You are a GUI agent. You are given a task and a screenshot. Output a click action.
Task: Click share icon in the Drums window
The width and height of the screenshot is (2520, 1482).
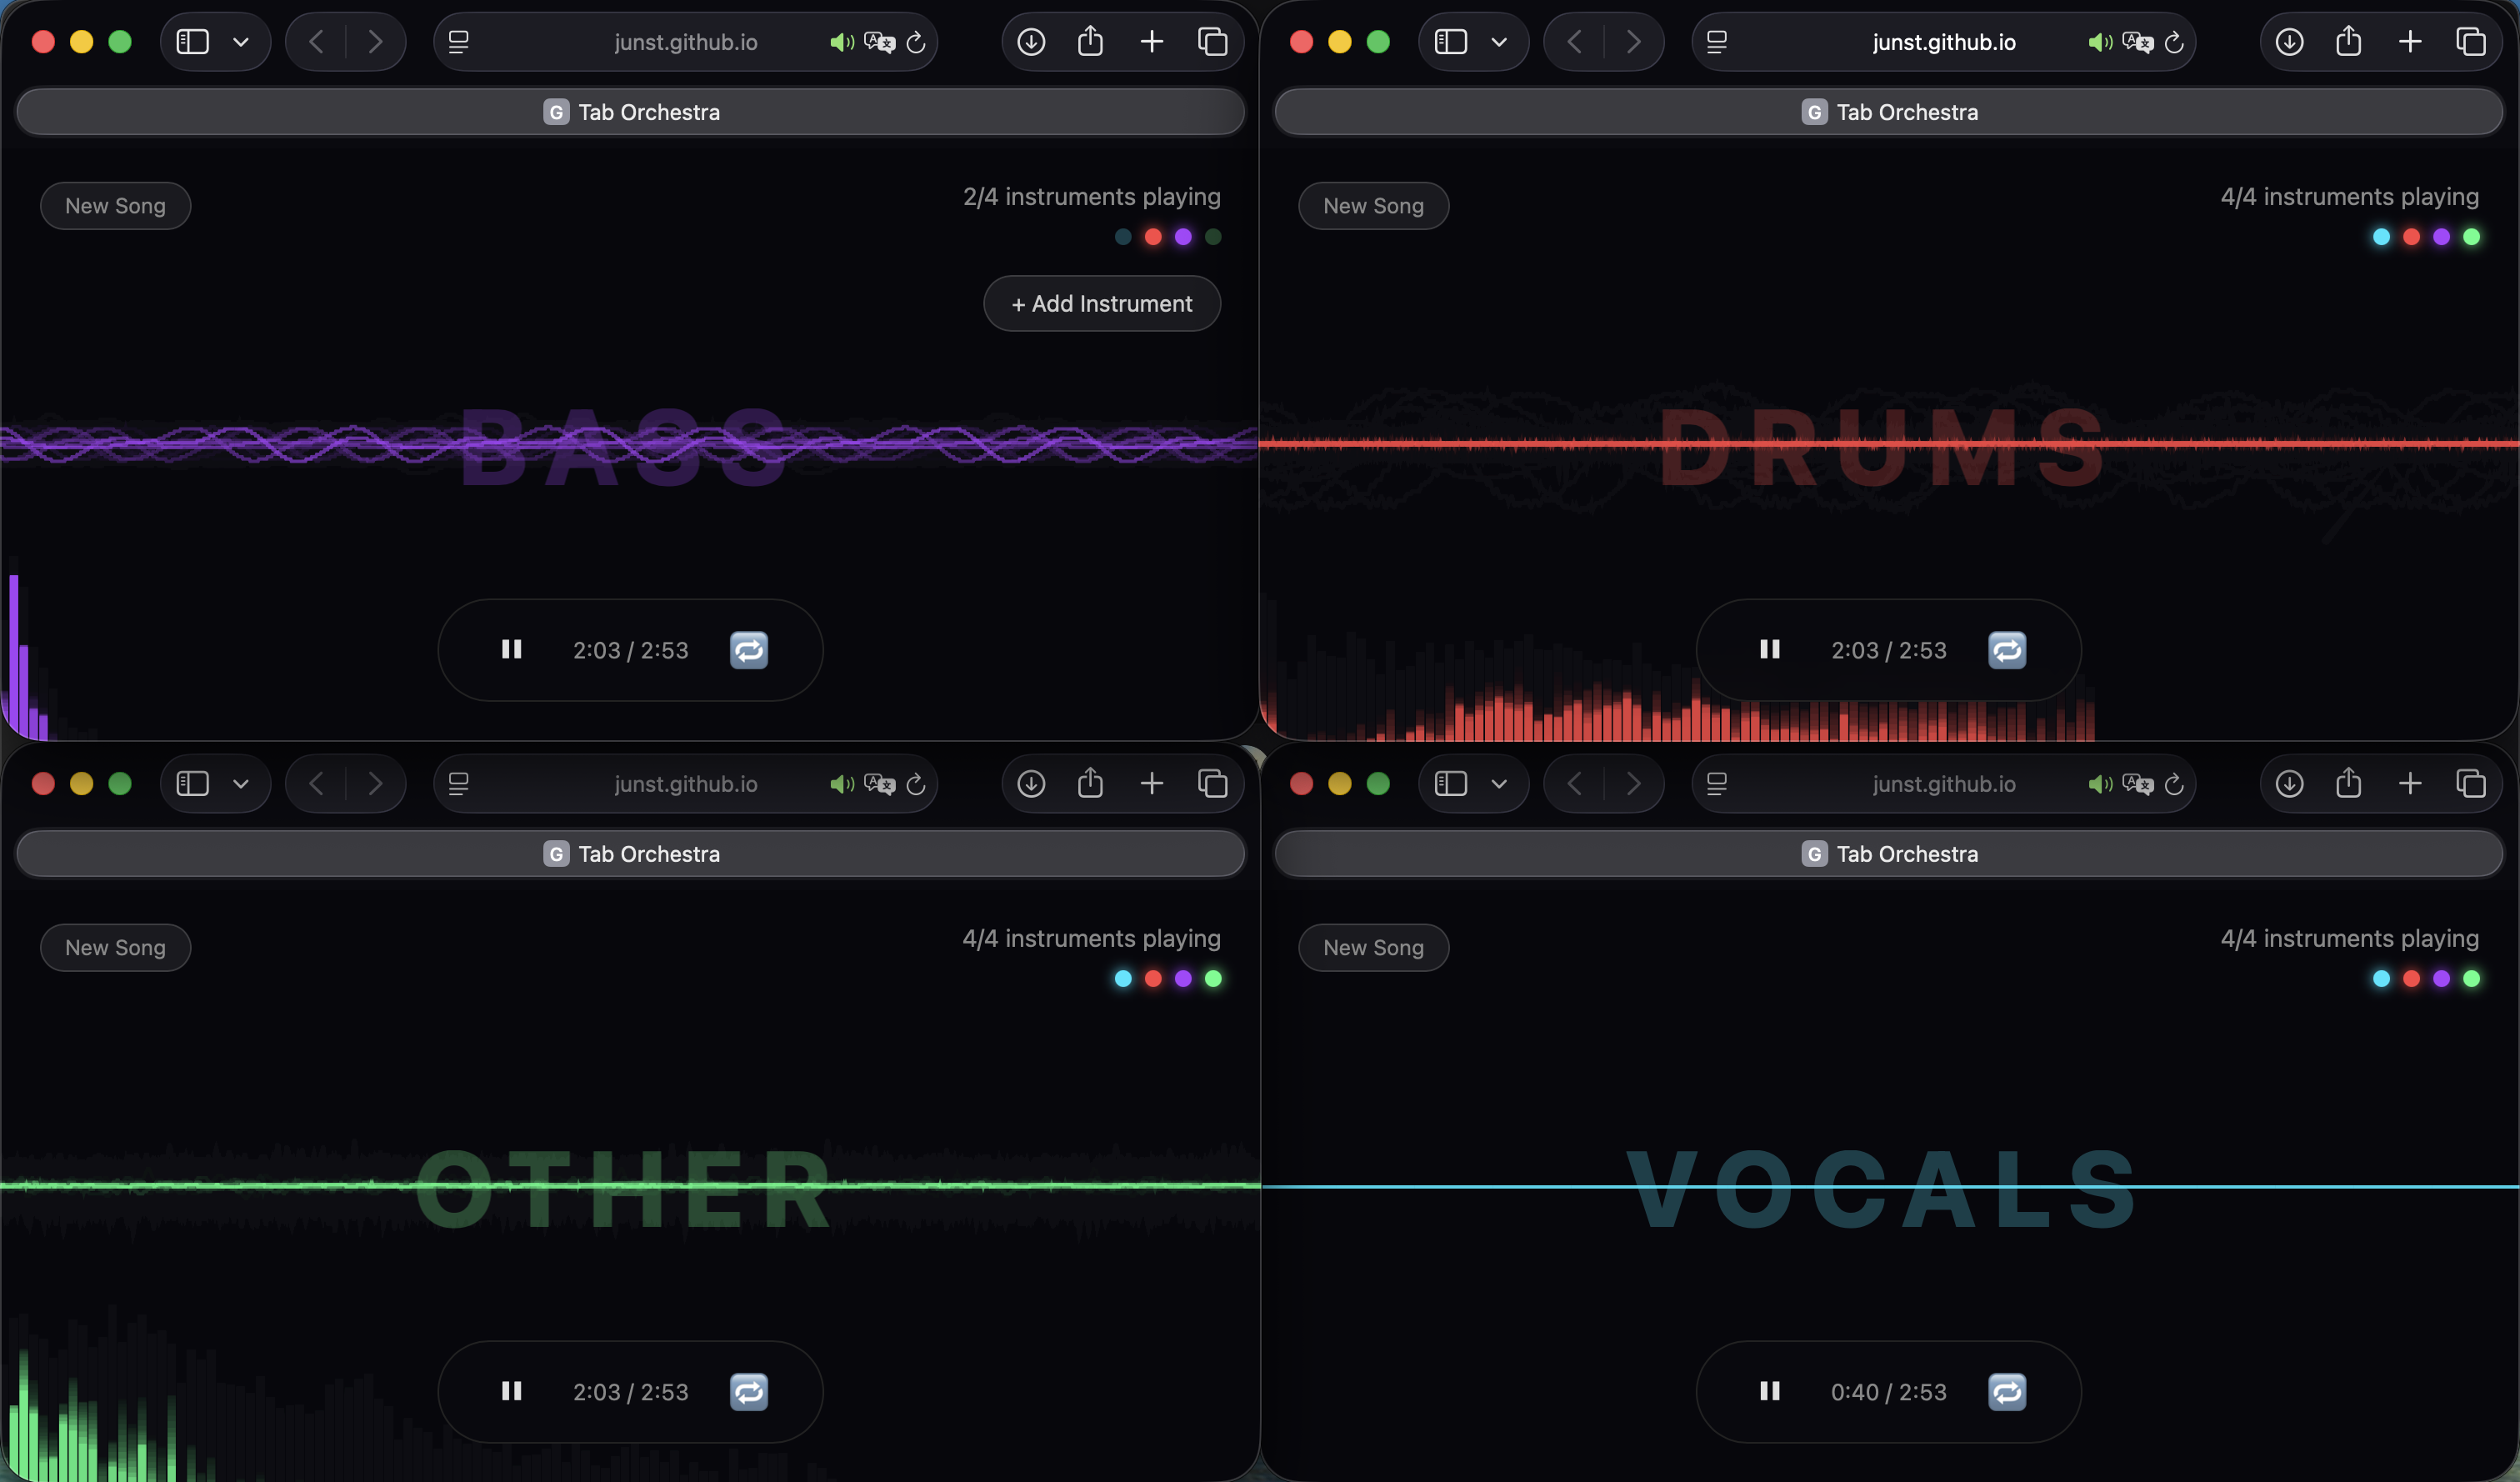[2348, 41]
